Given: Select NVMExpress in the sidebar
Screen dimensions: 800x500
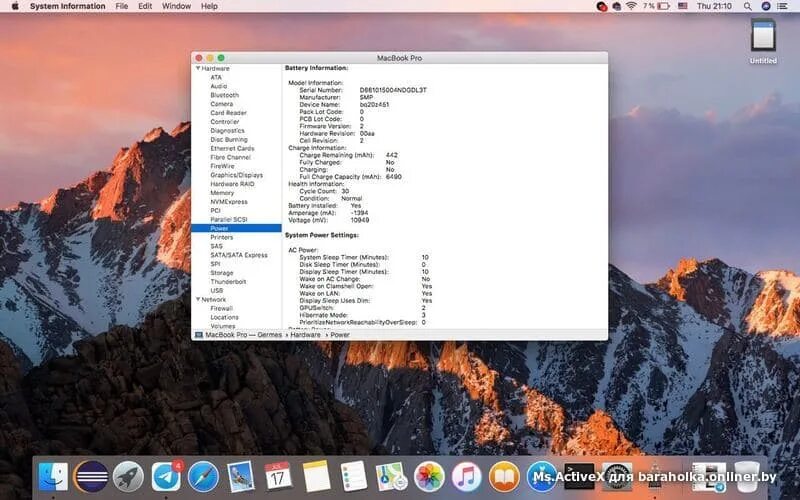Looking at the screenshot, I should click(229, 202).
